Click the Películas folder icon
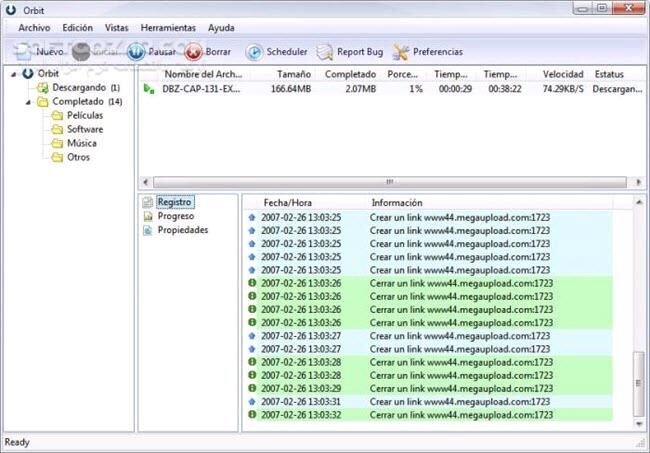The height and width of the screenshot is (453, 650). [x=57, y=116]
